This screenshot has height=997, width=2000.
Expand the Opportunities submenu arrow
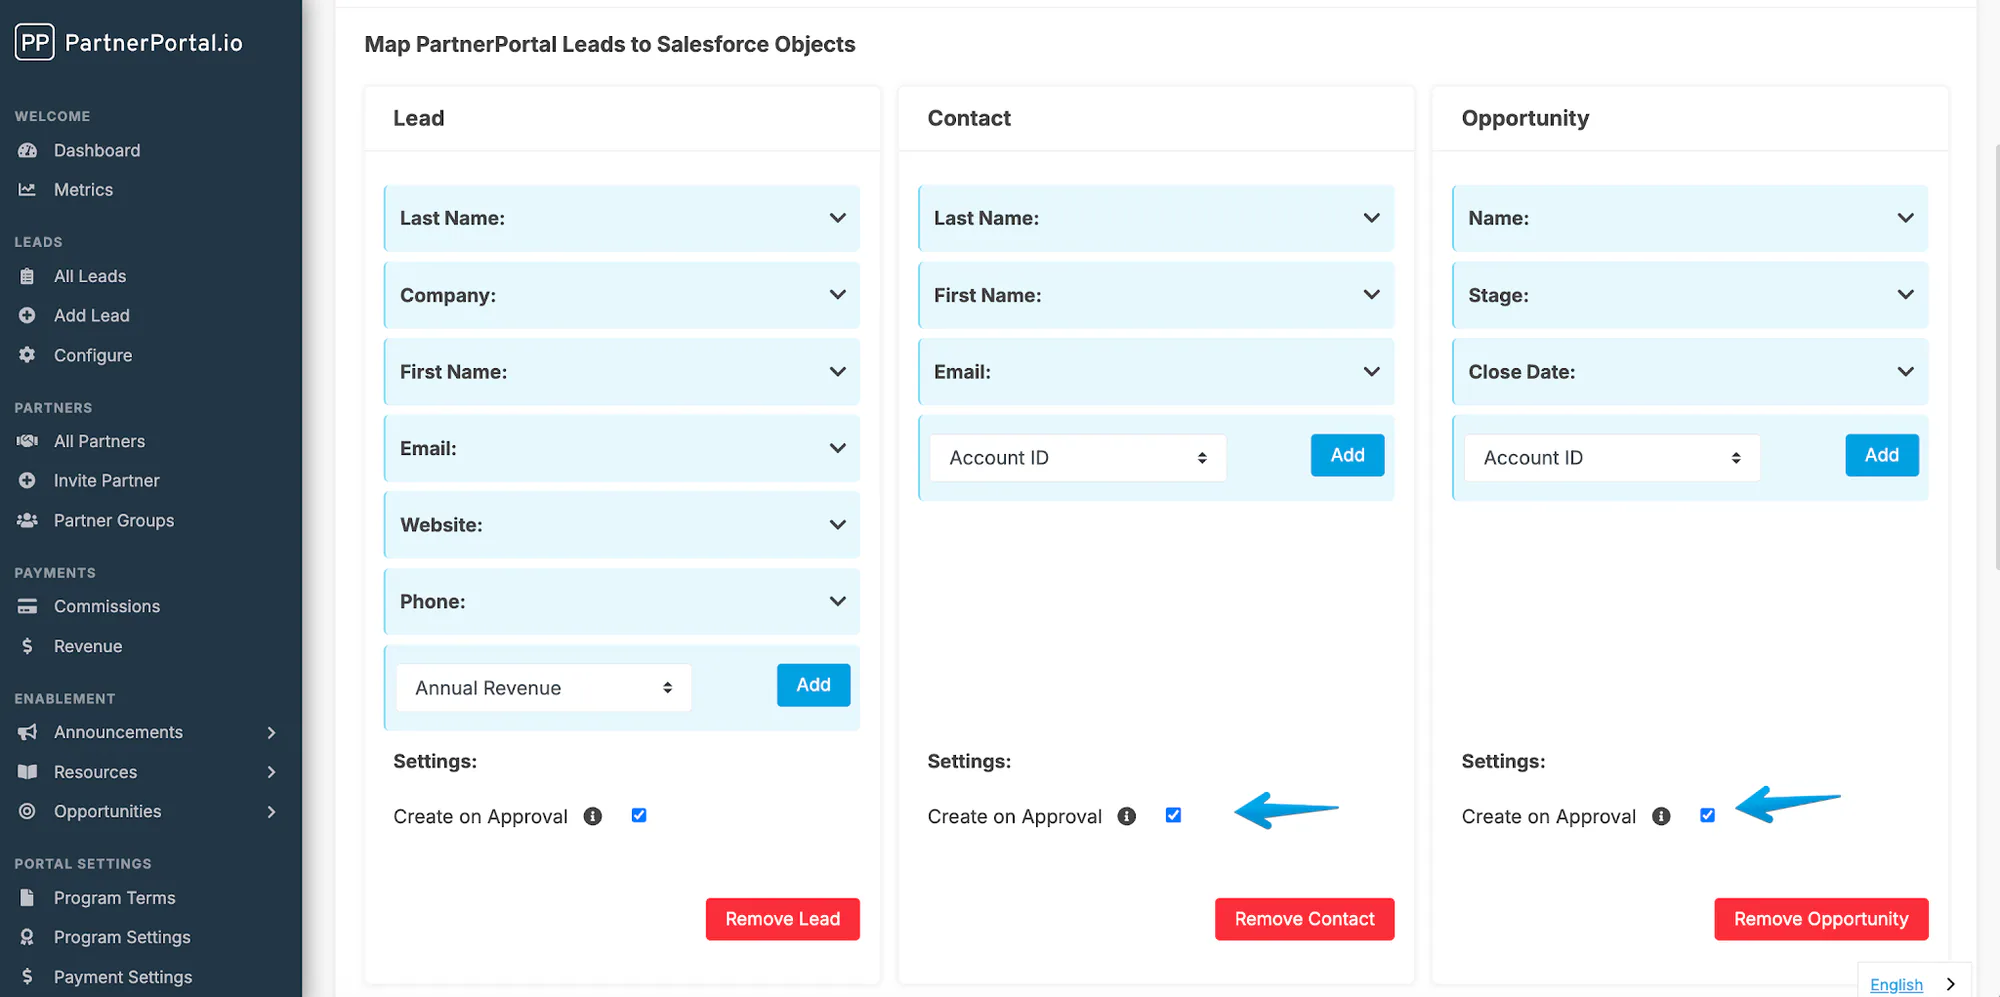271,812
